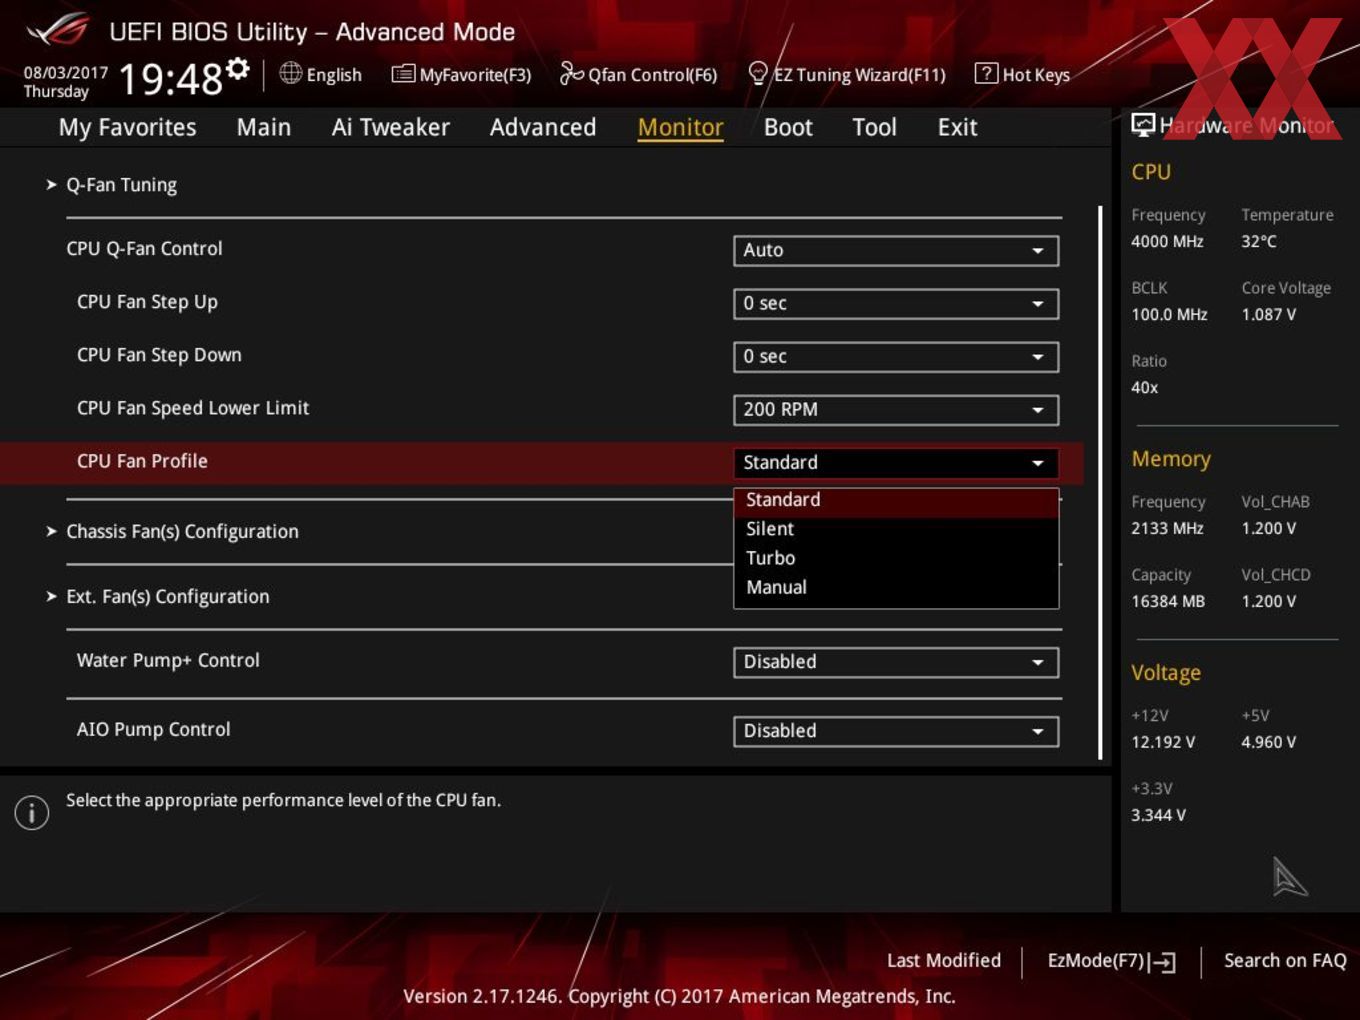The height and width of the screenshot is (1020, 1360).
Task: Open the Tool tab
Action: coord(874,127)
